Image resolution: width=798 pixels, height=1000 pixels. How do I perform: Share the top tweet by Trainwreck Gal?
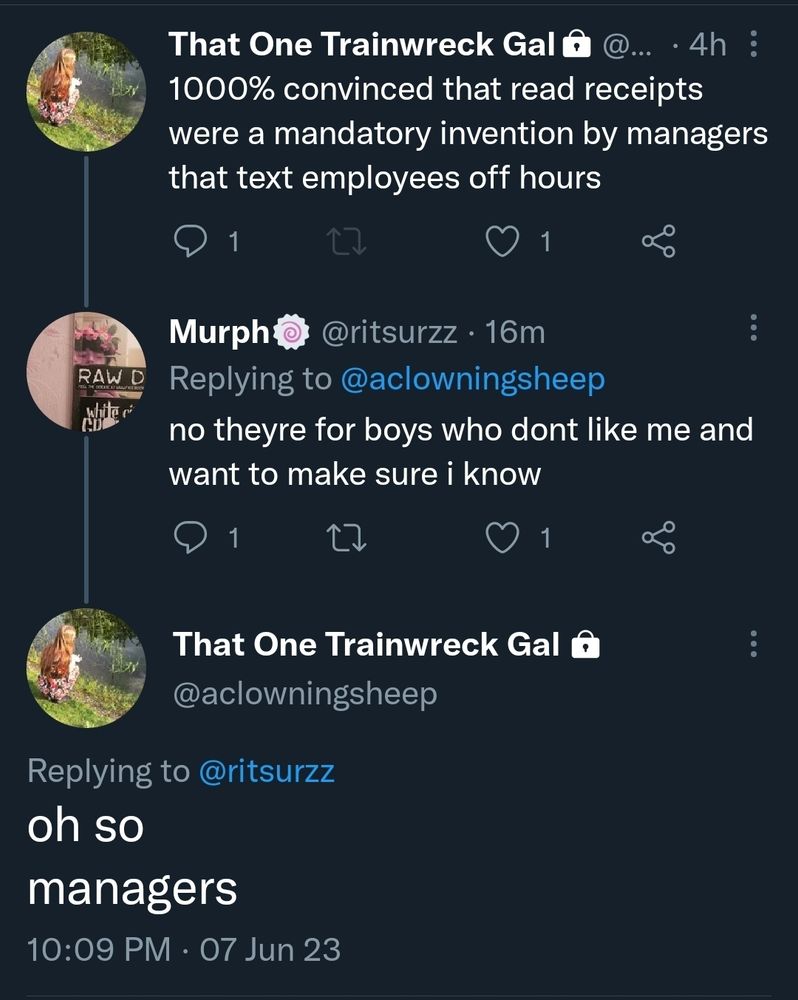tap(659, 241)
